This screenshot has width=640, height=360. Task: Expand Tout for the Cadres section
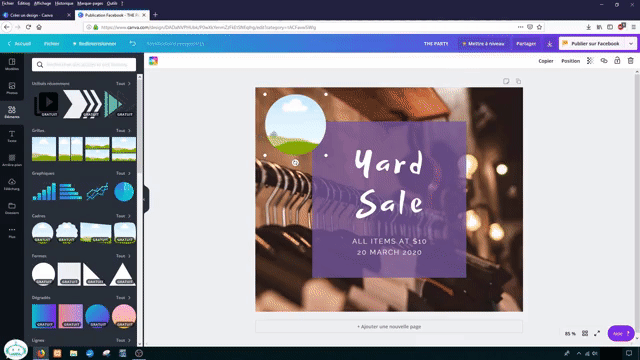[123, 216]
